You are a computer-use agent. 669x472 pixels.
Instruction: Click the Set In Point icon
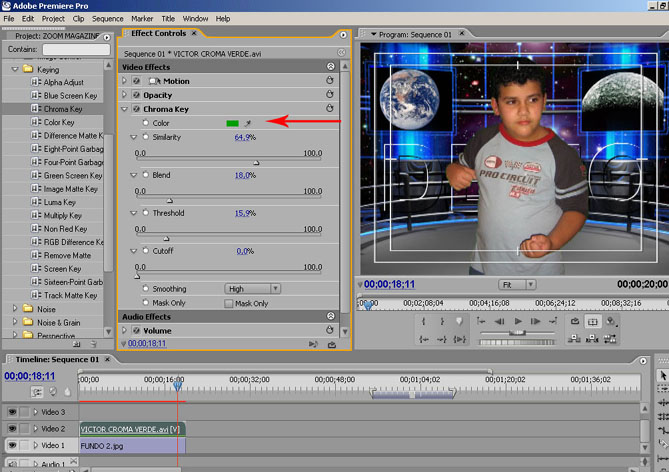(x=424, y=321)
